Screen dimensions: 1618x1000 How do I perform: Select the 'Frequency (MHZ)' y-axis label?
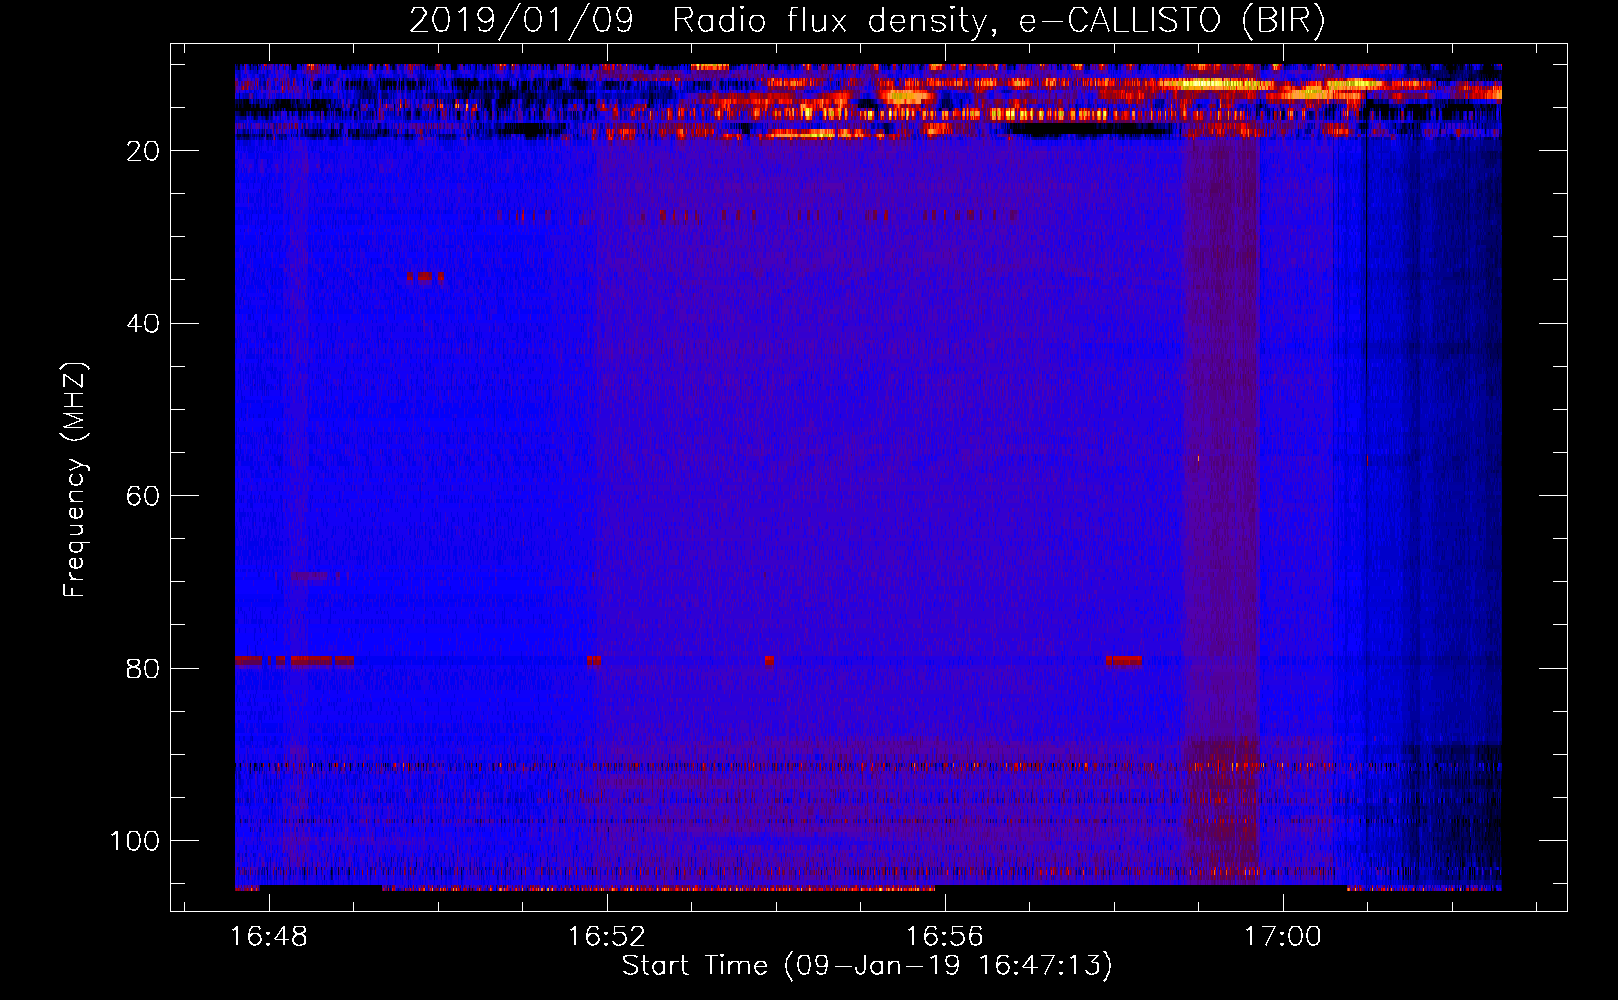tap(75, 479)
